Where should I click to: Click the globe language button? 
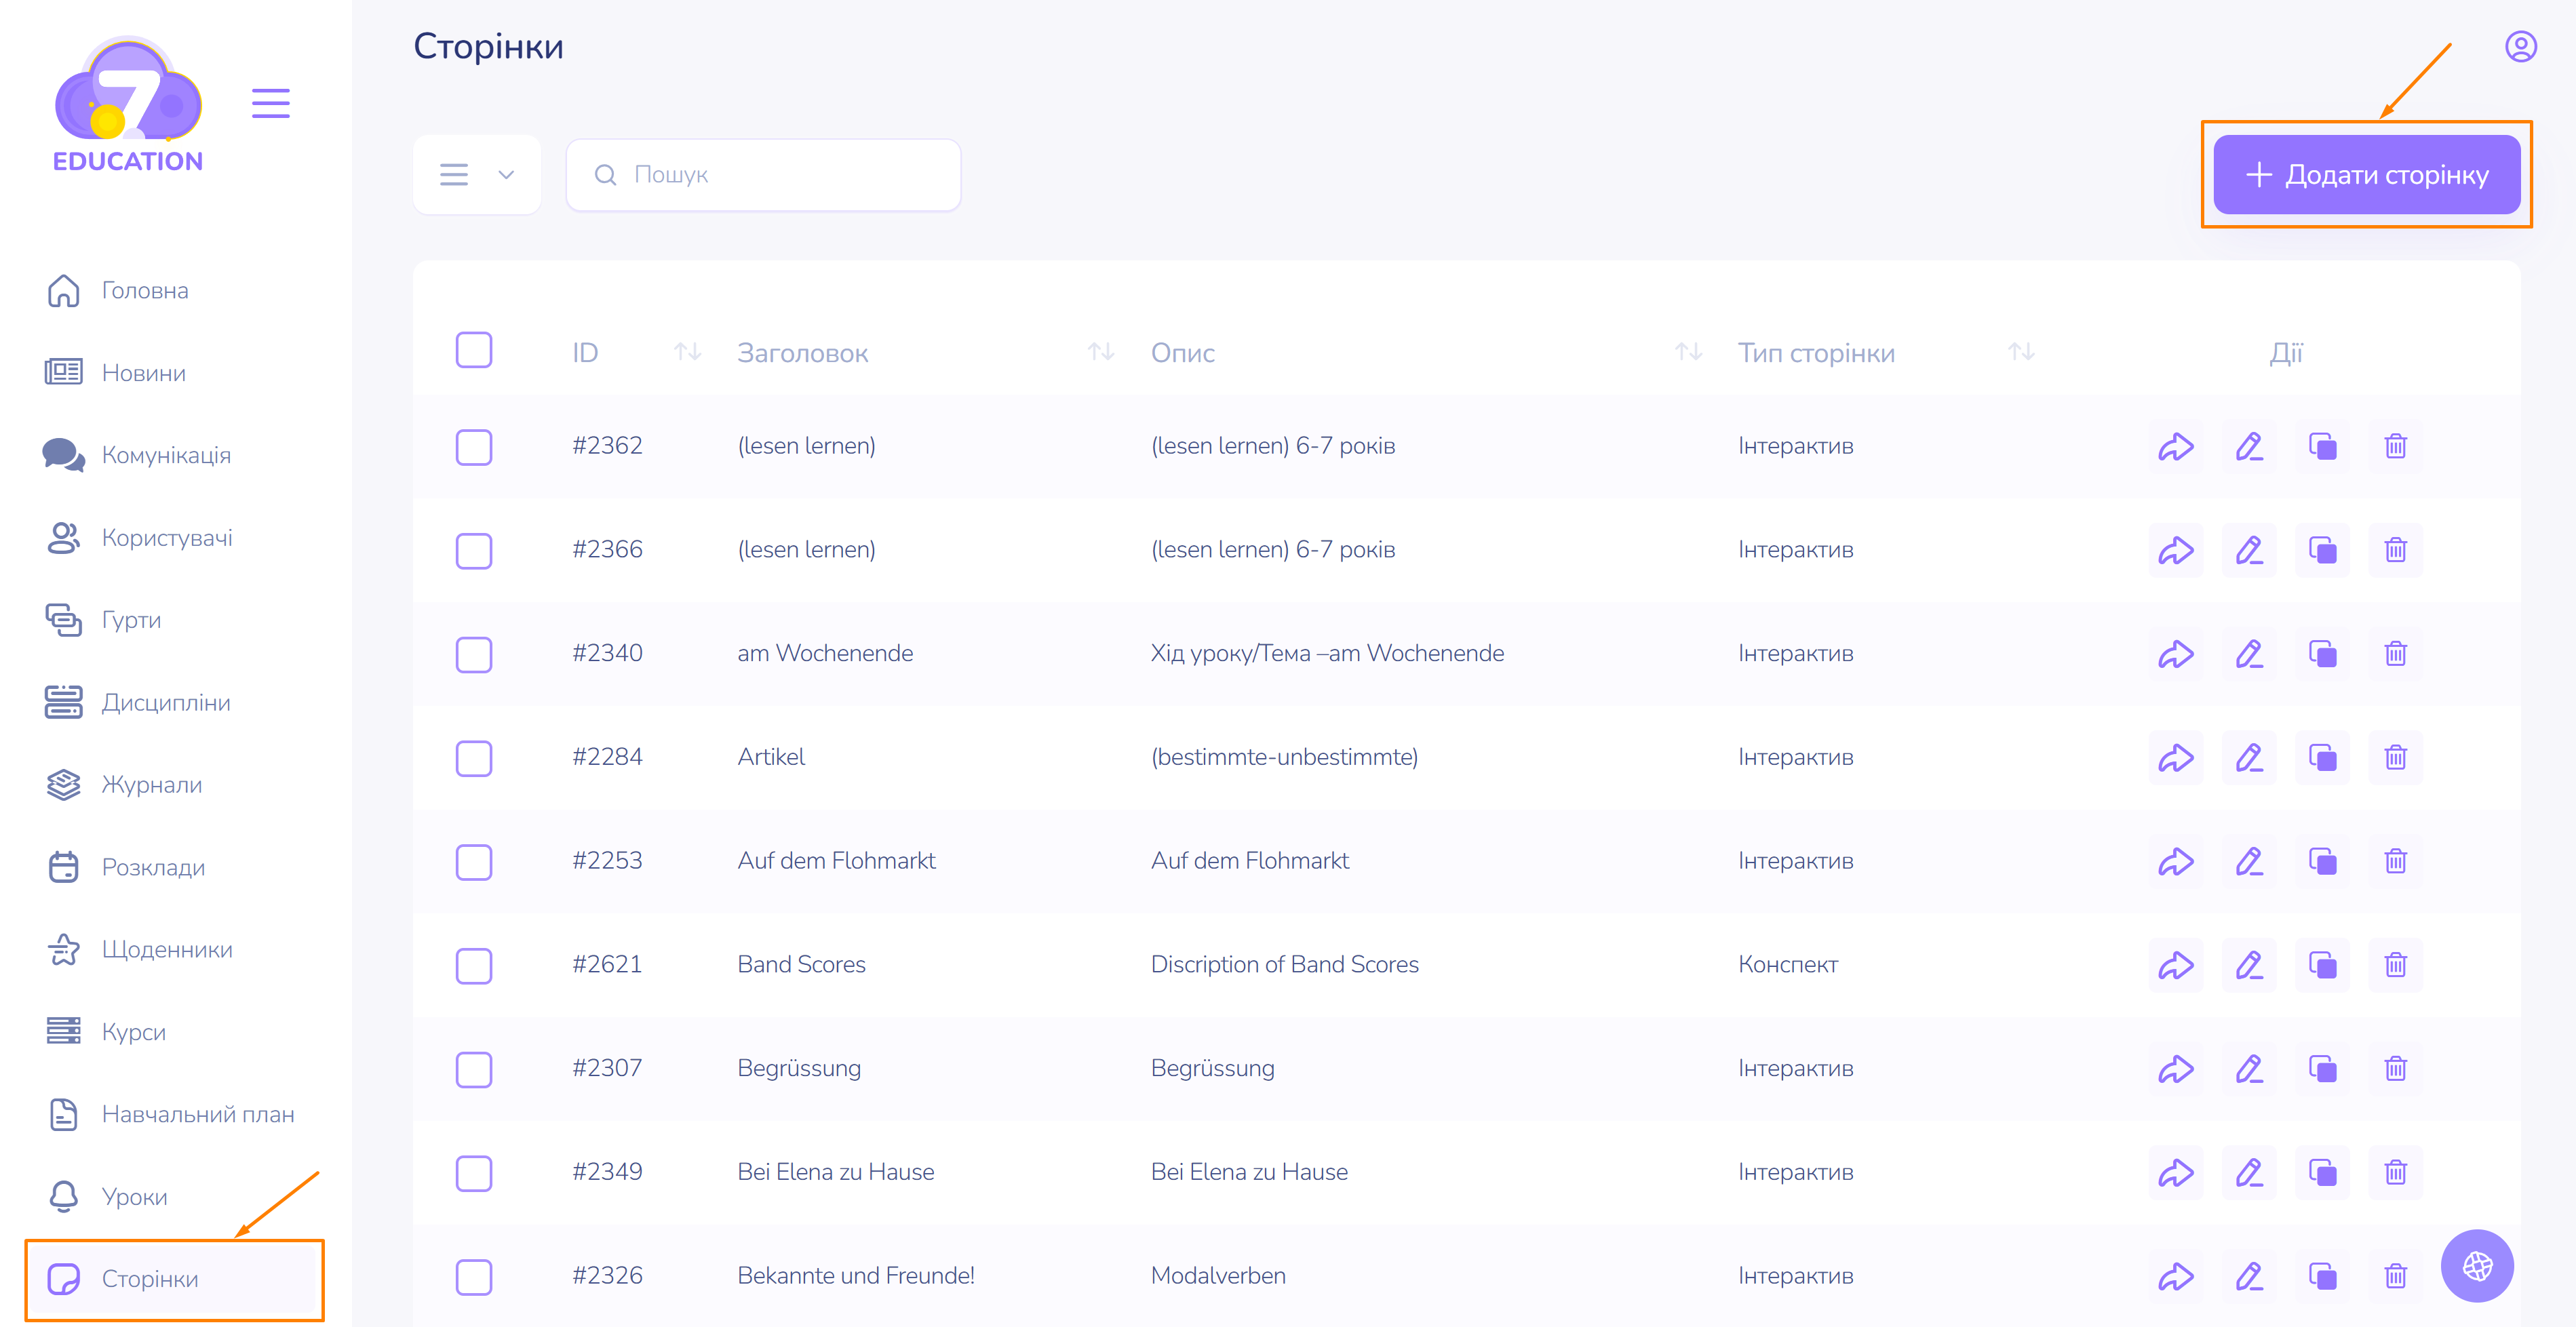click(2477, 1266)
